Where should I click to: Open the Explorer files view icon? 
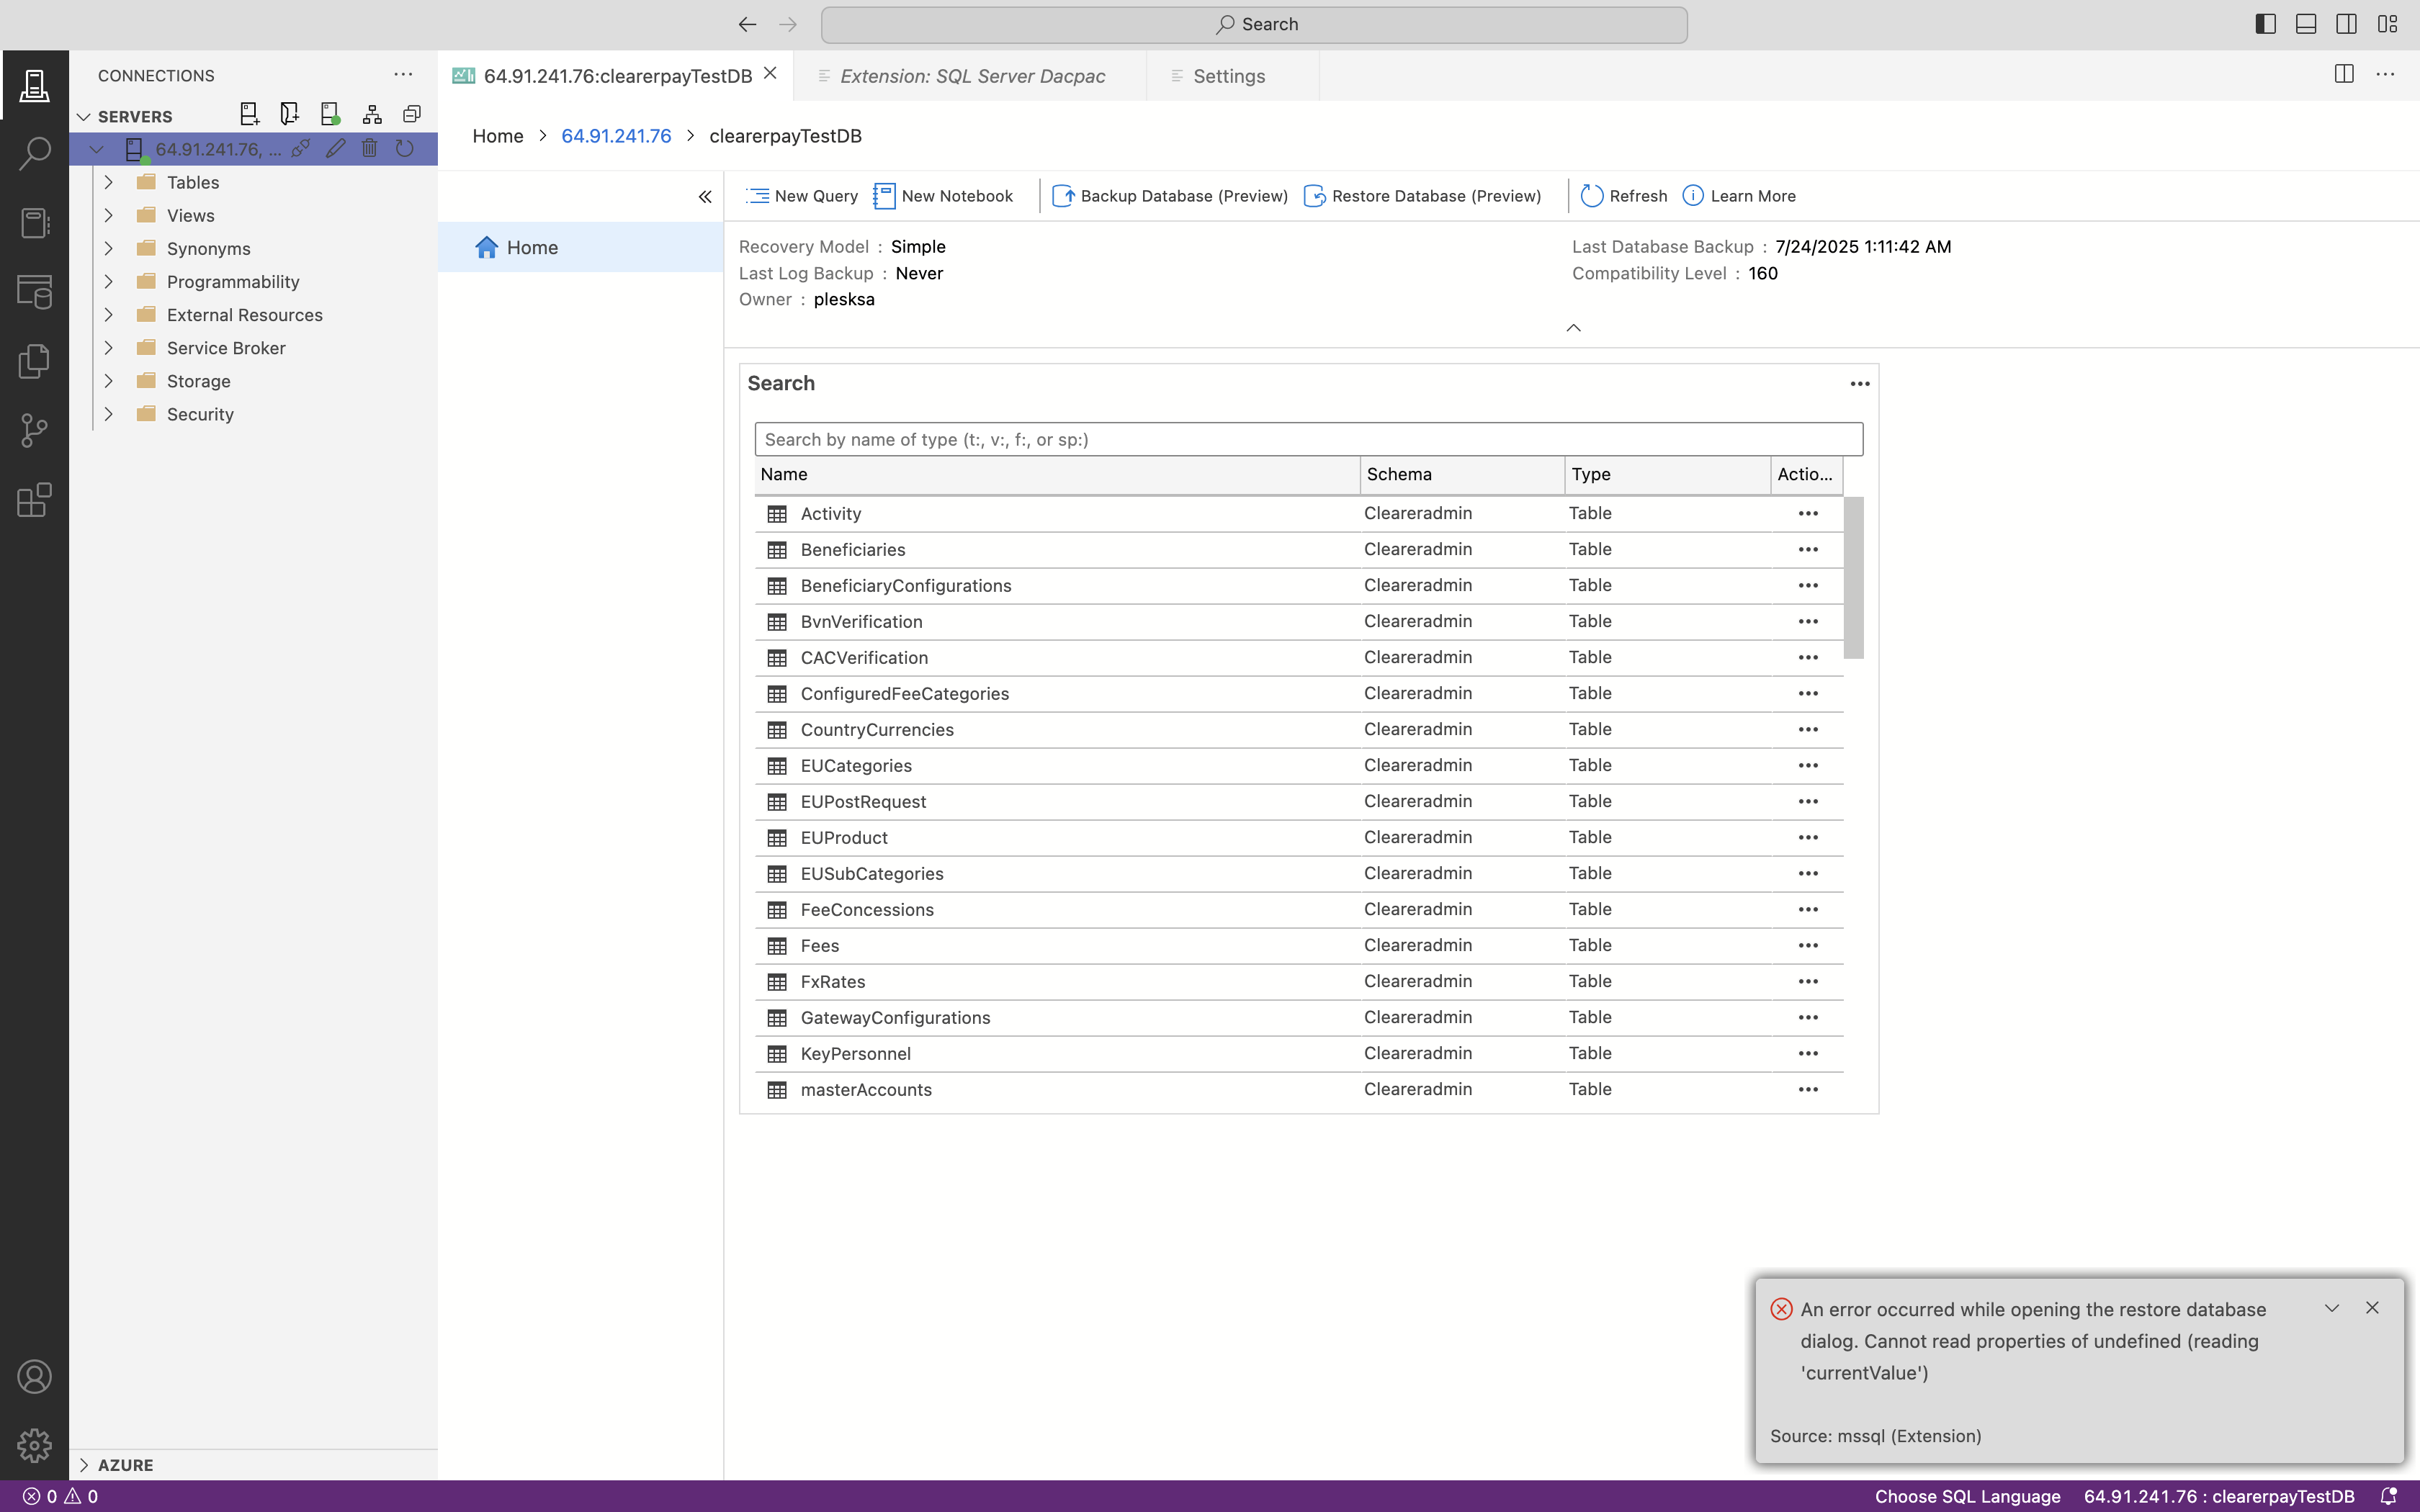[x=34, y=361]
